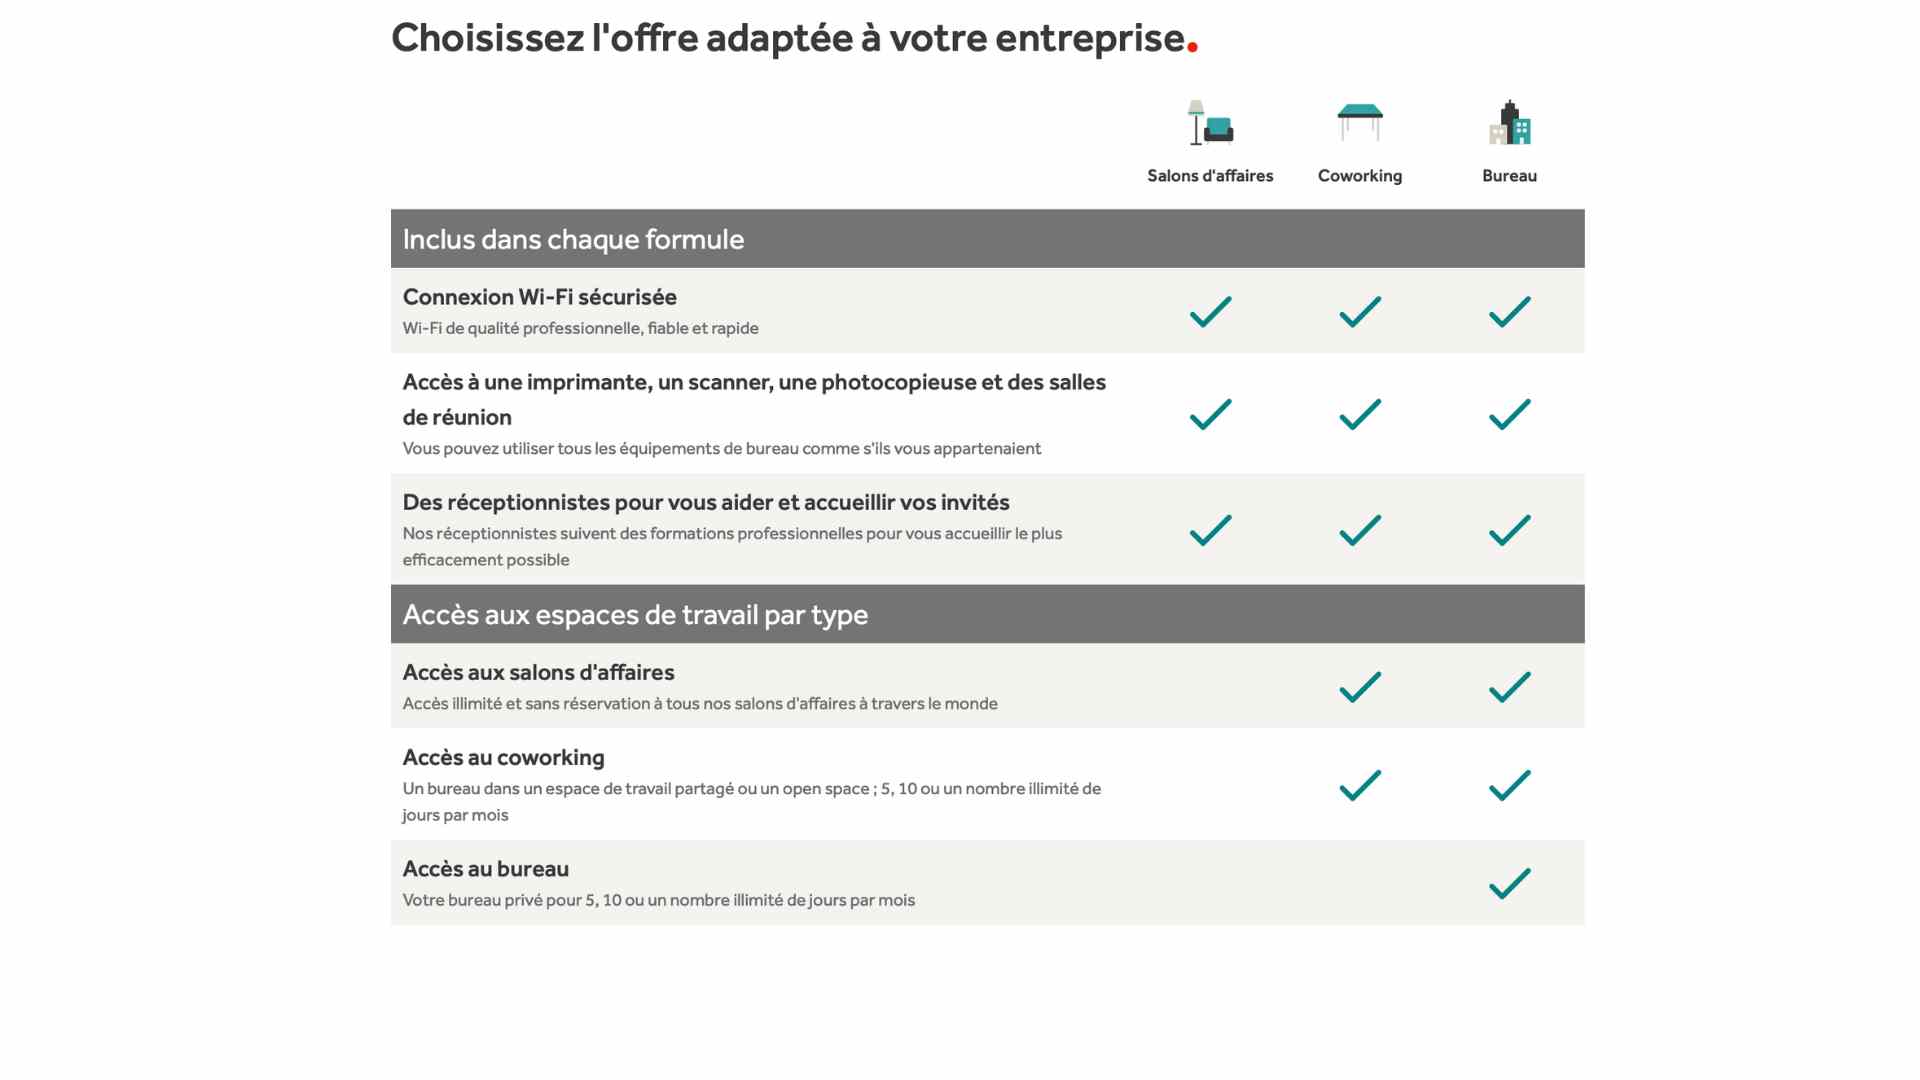The width and height of the screenshot is (1920, 1080).
Task: Click Wi-Fi checkmark under Salons d'affaires
Action: [1210, 311]
